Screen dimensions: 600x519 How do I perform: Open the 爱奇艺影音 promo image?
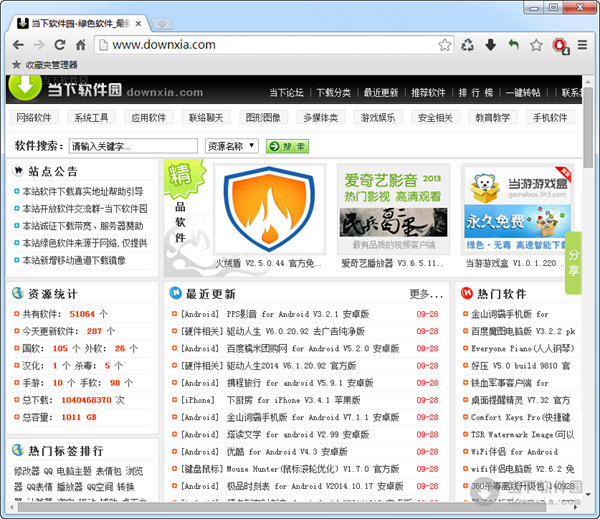tap(393, 209)
